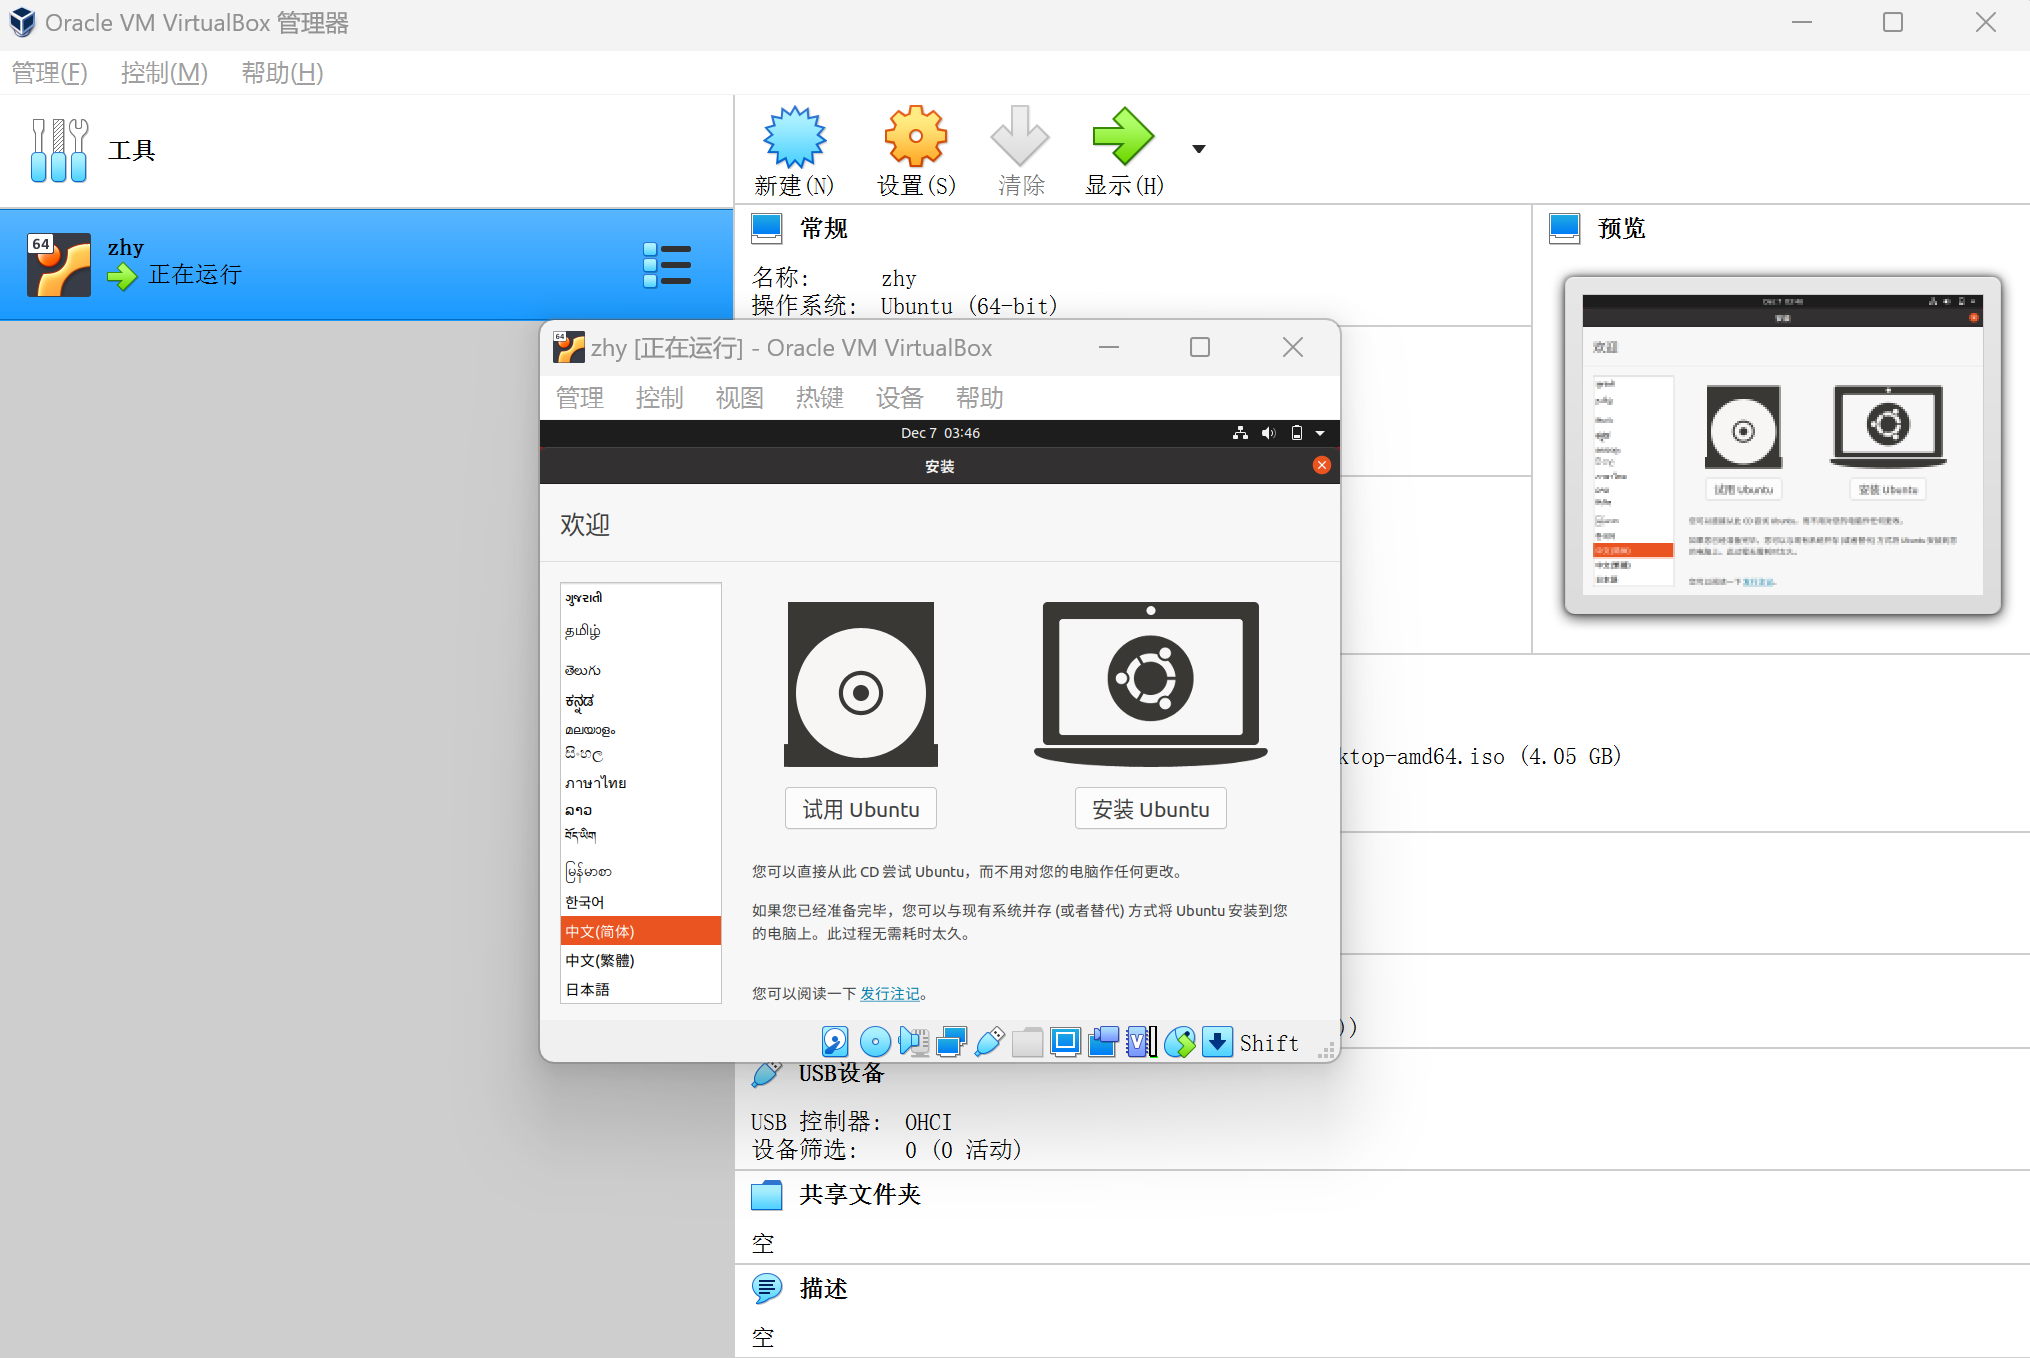Open VM window 管理 menu
Image resolution: width=2030 pixels, height=1358 pixels.
580,398
